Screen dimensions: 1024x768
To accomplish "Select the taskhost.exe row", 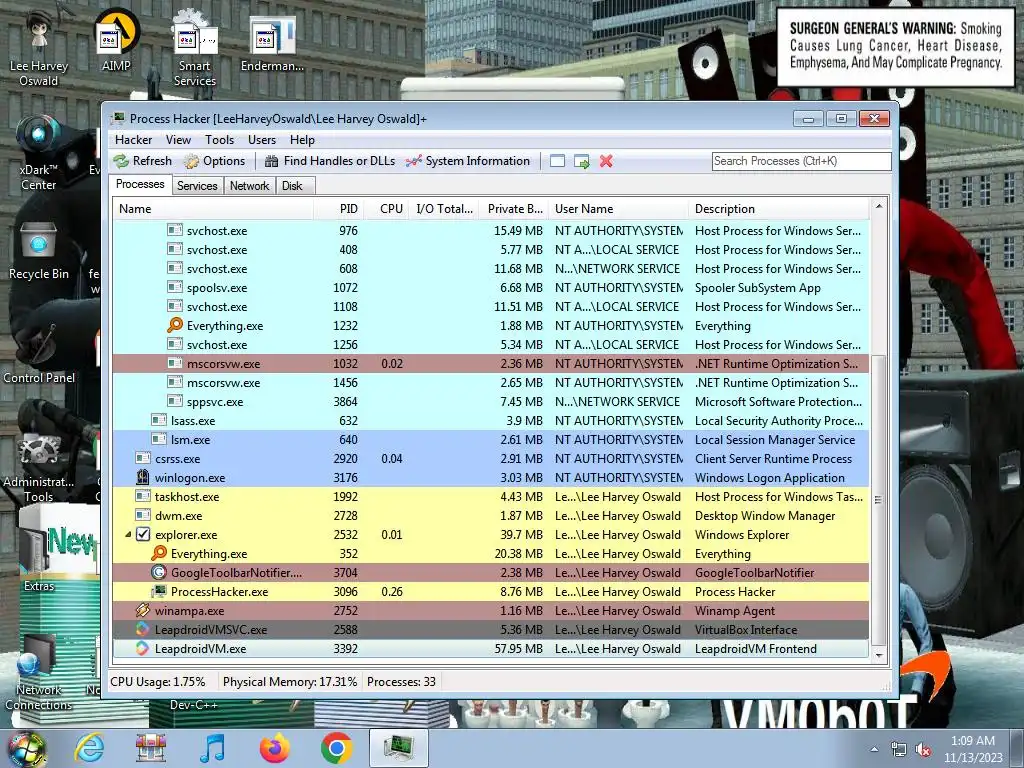I will 491,496.
